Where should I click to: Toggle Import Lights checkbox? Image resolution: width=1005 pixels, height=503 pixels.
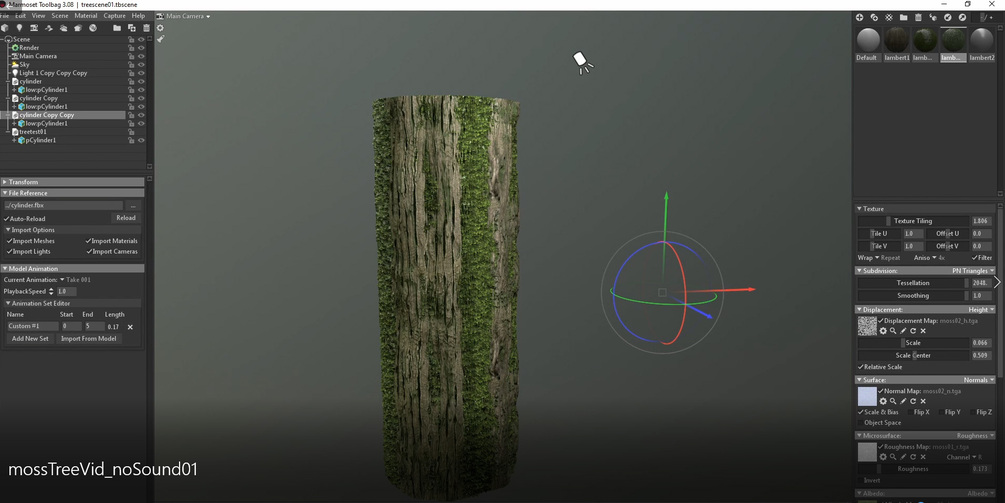[10, 252]
